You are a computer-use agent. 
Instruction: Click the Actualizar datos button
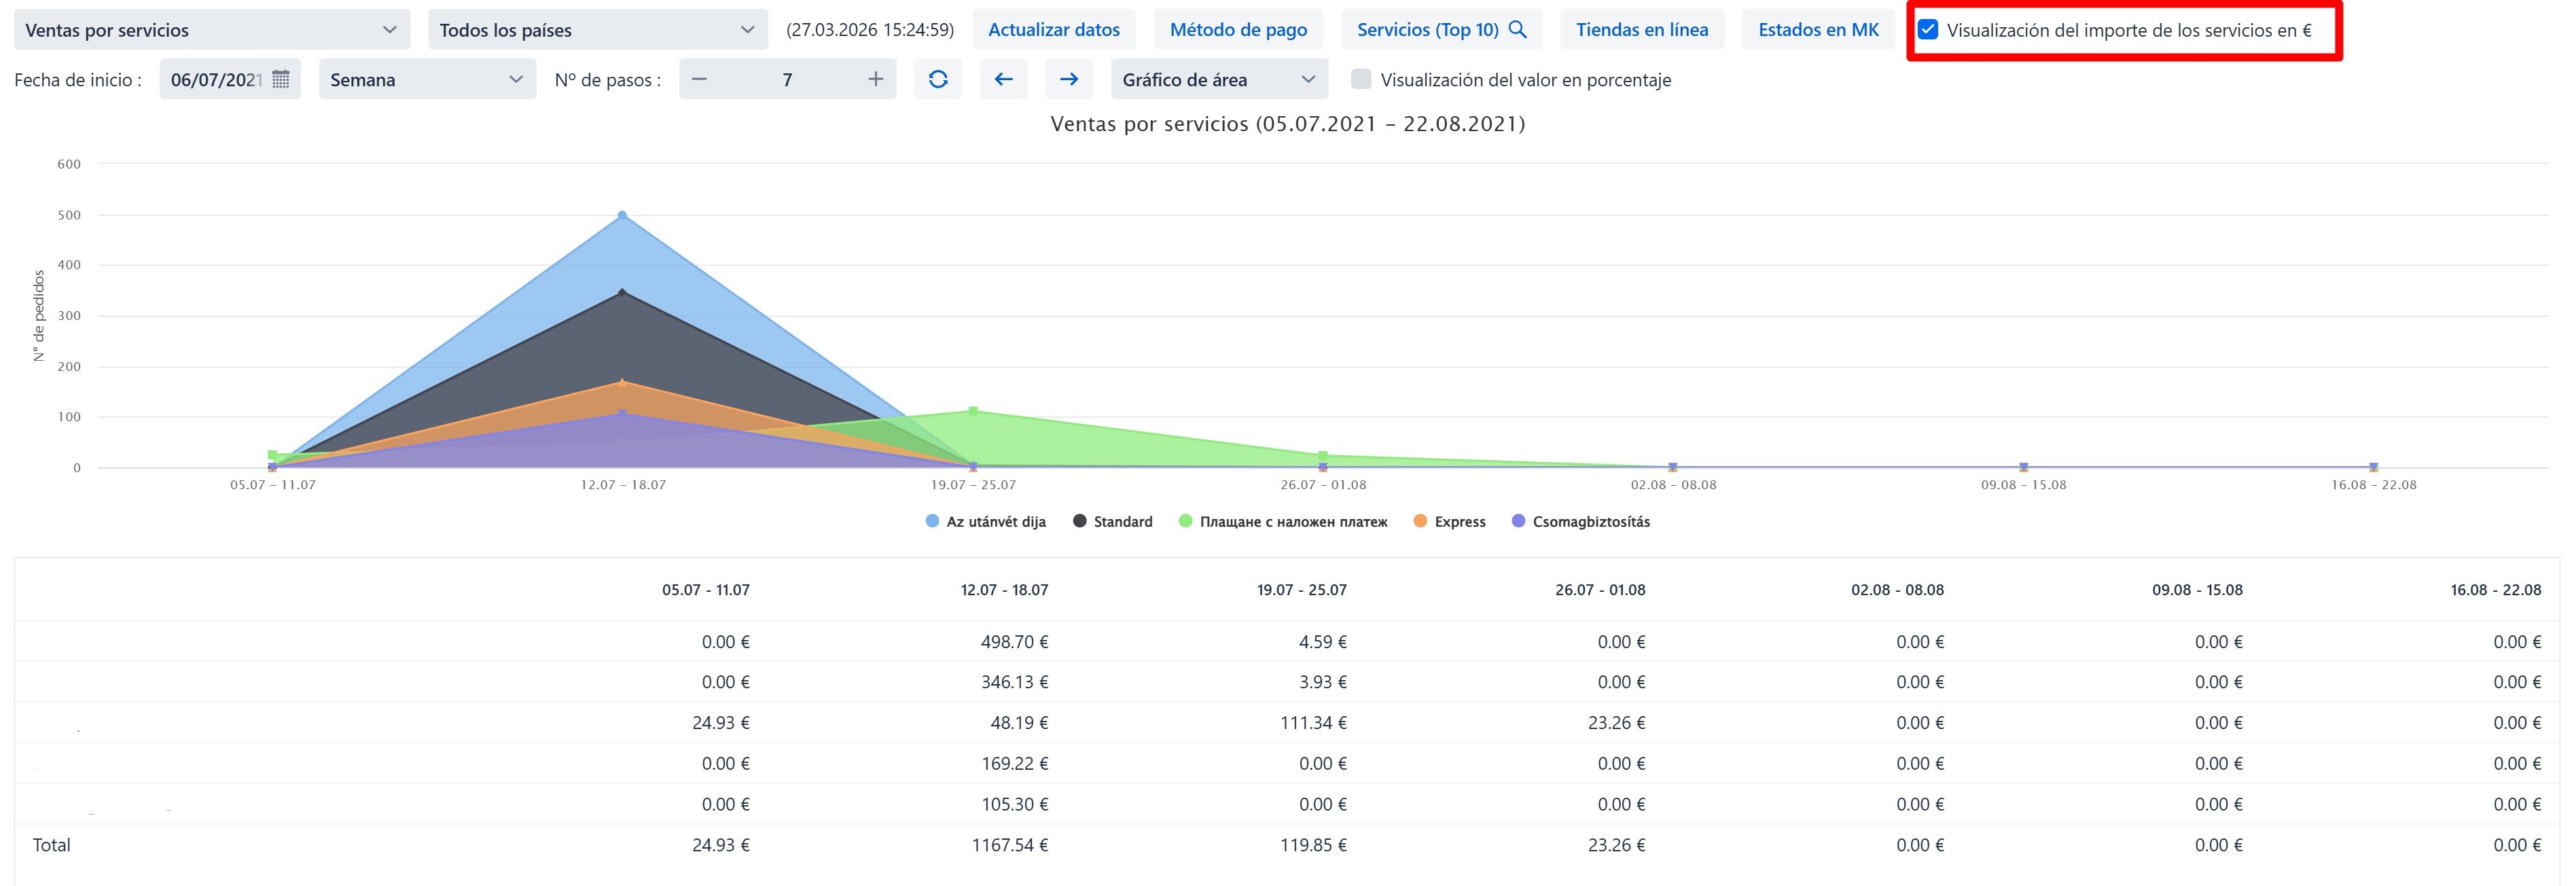tap(1053, 30)
